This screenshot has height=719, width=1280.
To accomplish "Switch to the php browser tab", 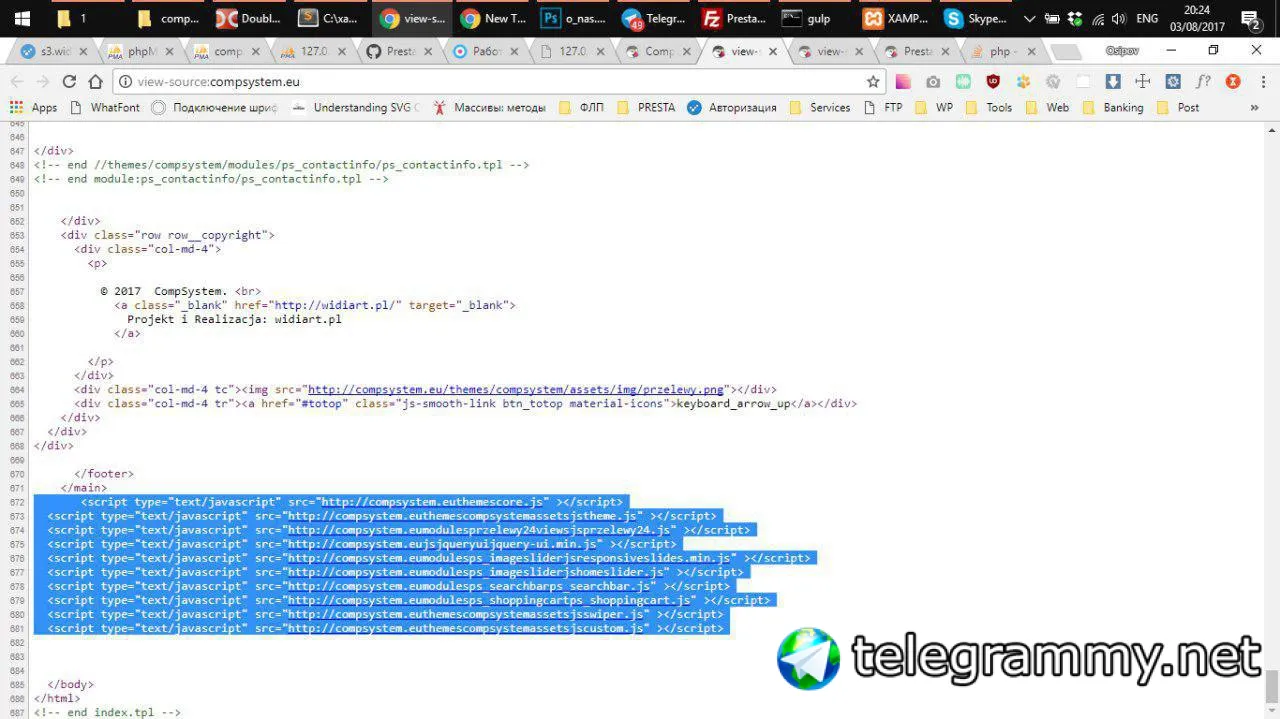I will click(x=1004, y=51).
